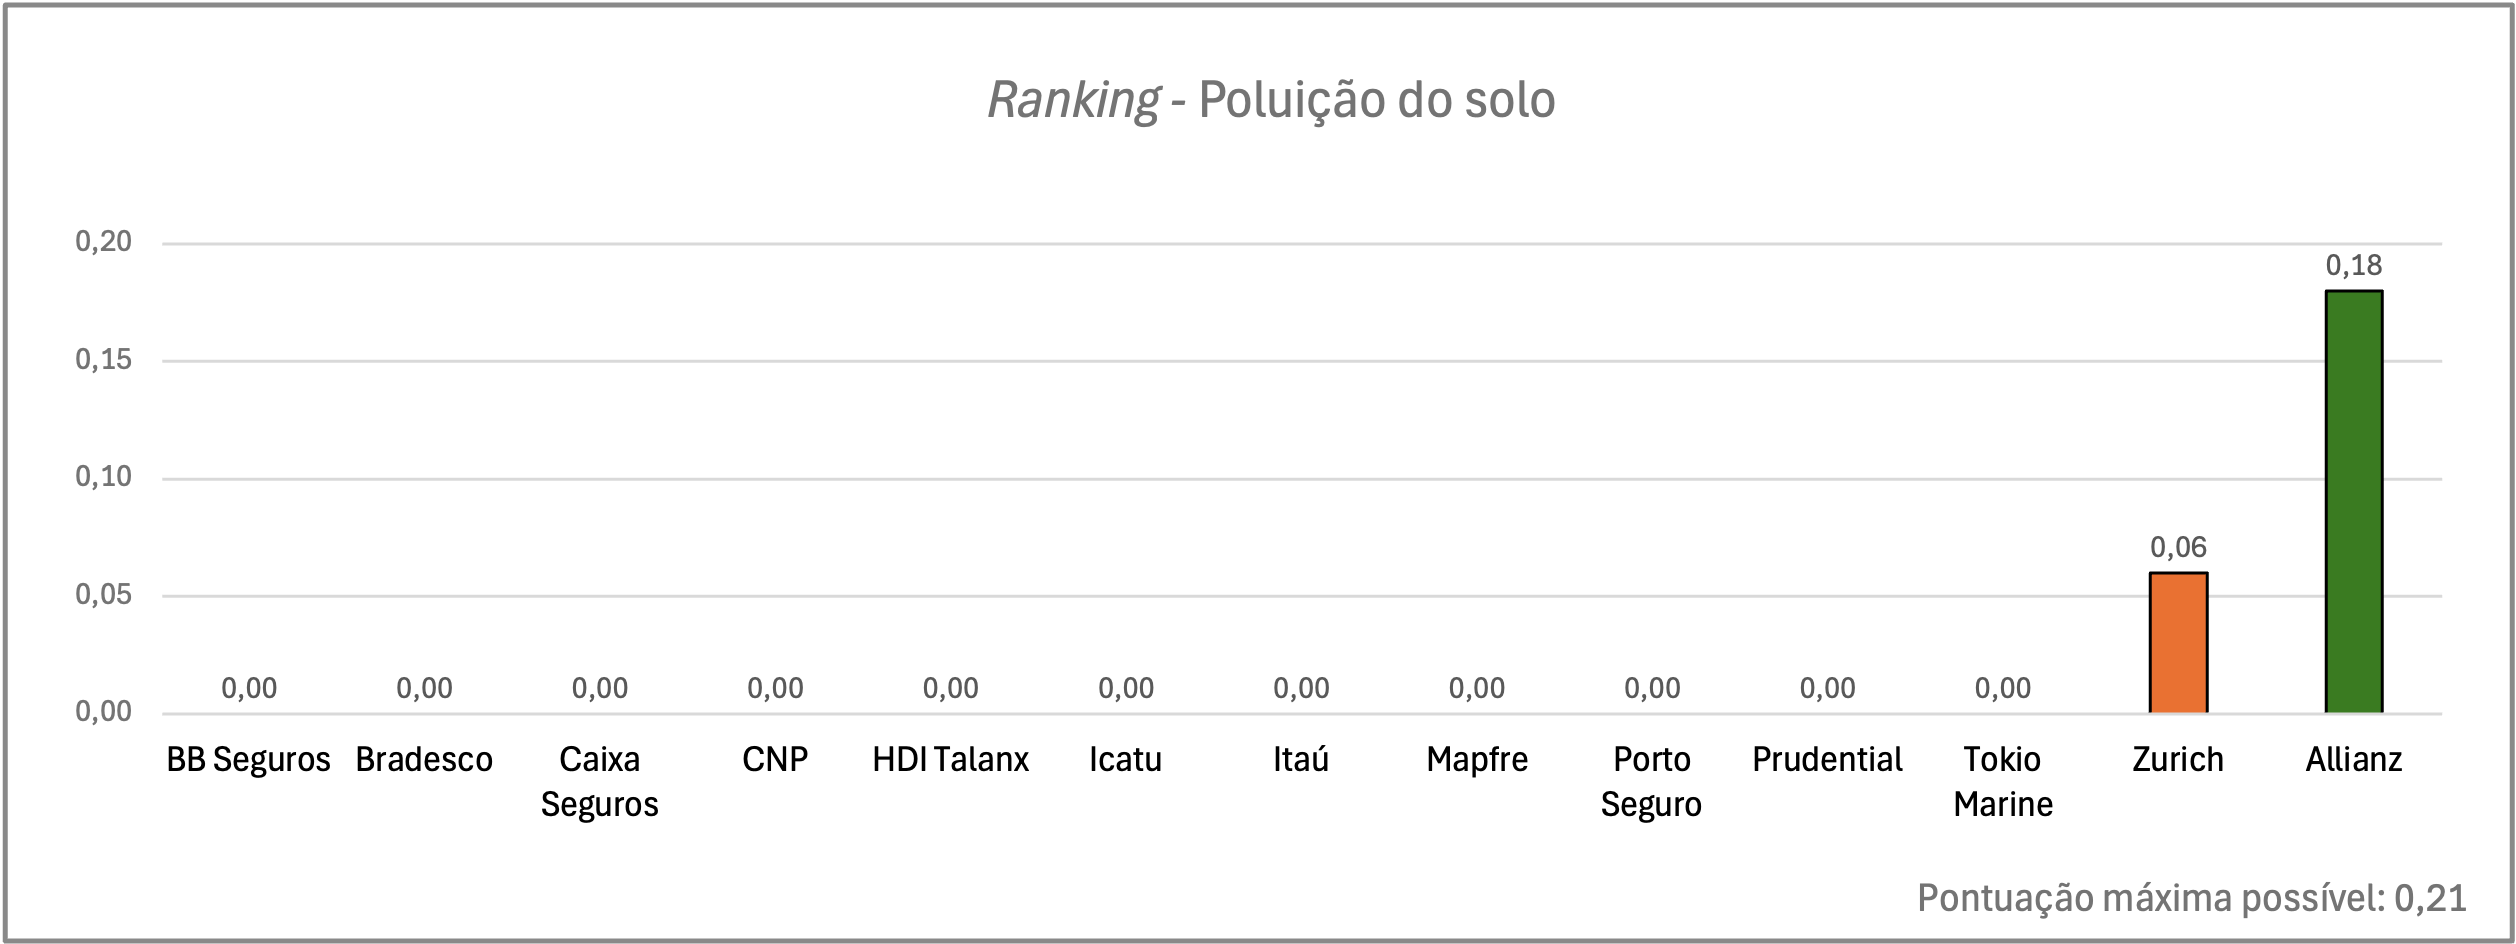The image size is (2516, 944).
Task: Click the Itaú axis label
Action: click(1301, 760)
